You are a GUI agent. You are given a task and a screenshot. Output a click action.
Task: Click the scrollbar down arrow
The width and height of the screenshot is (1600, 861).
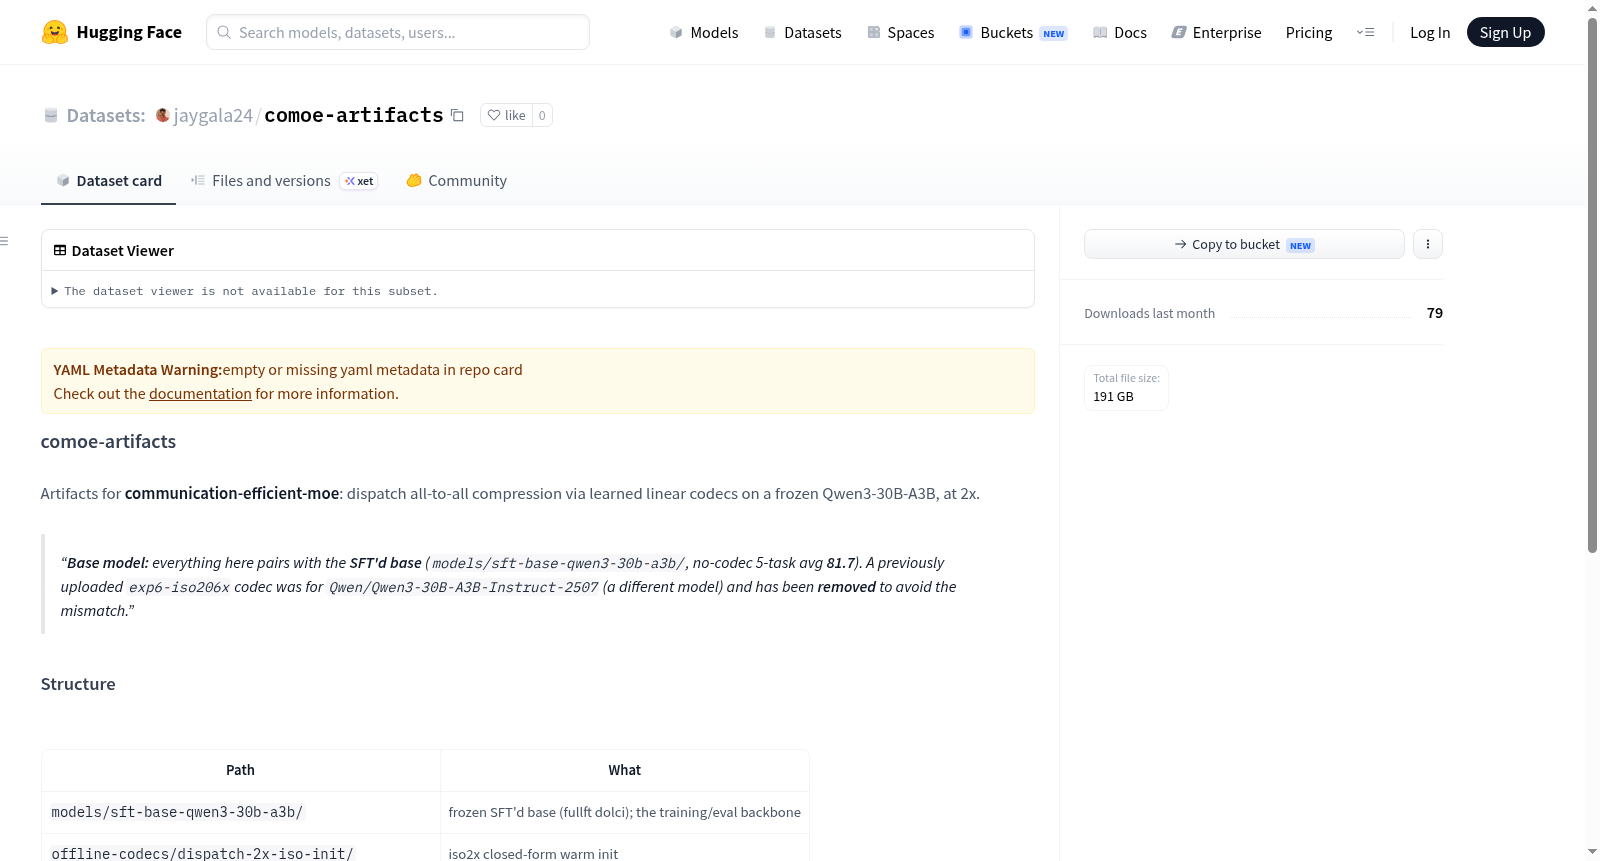click(x=1592, y=852)
